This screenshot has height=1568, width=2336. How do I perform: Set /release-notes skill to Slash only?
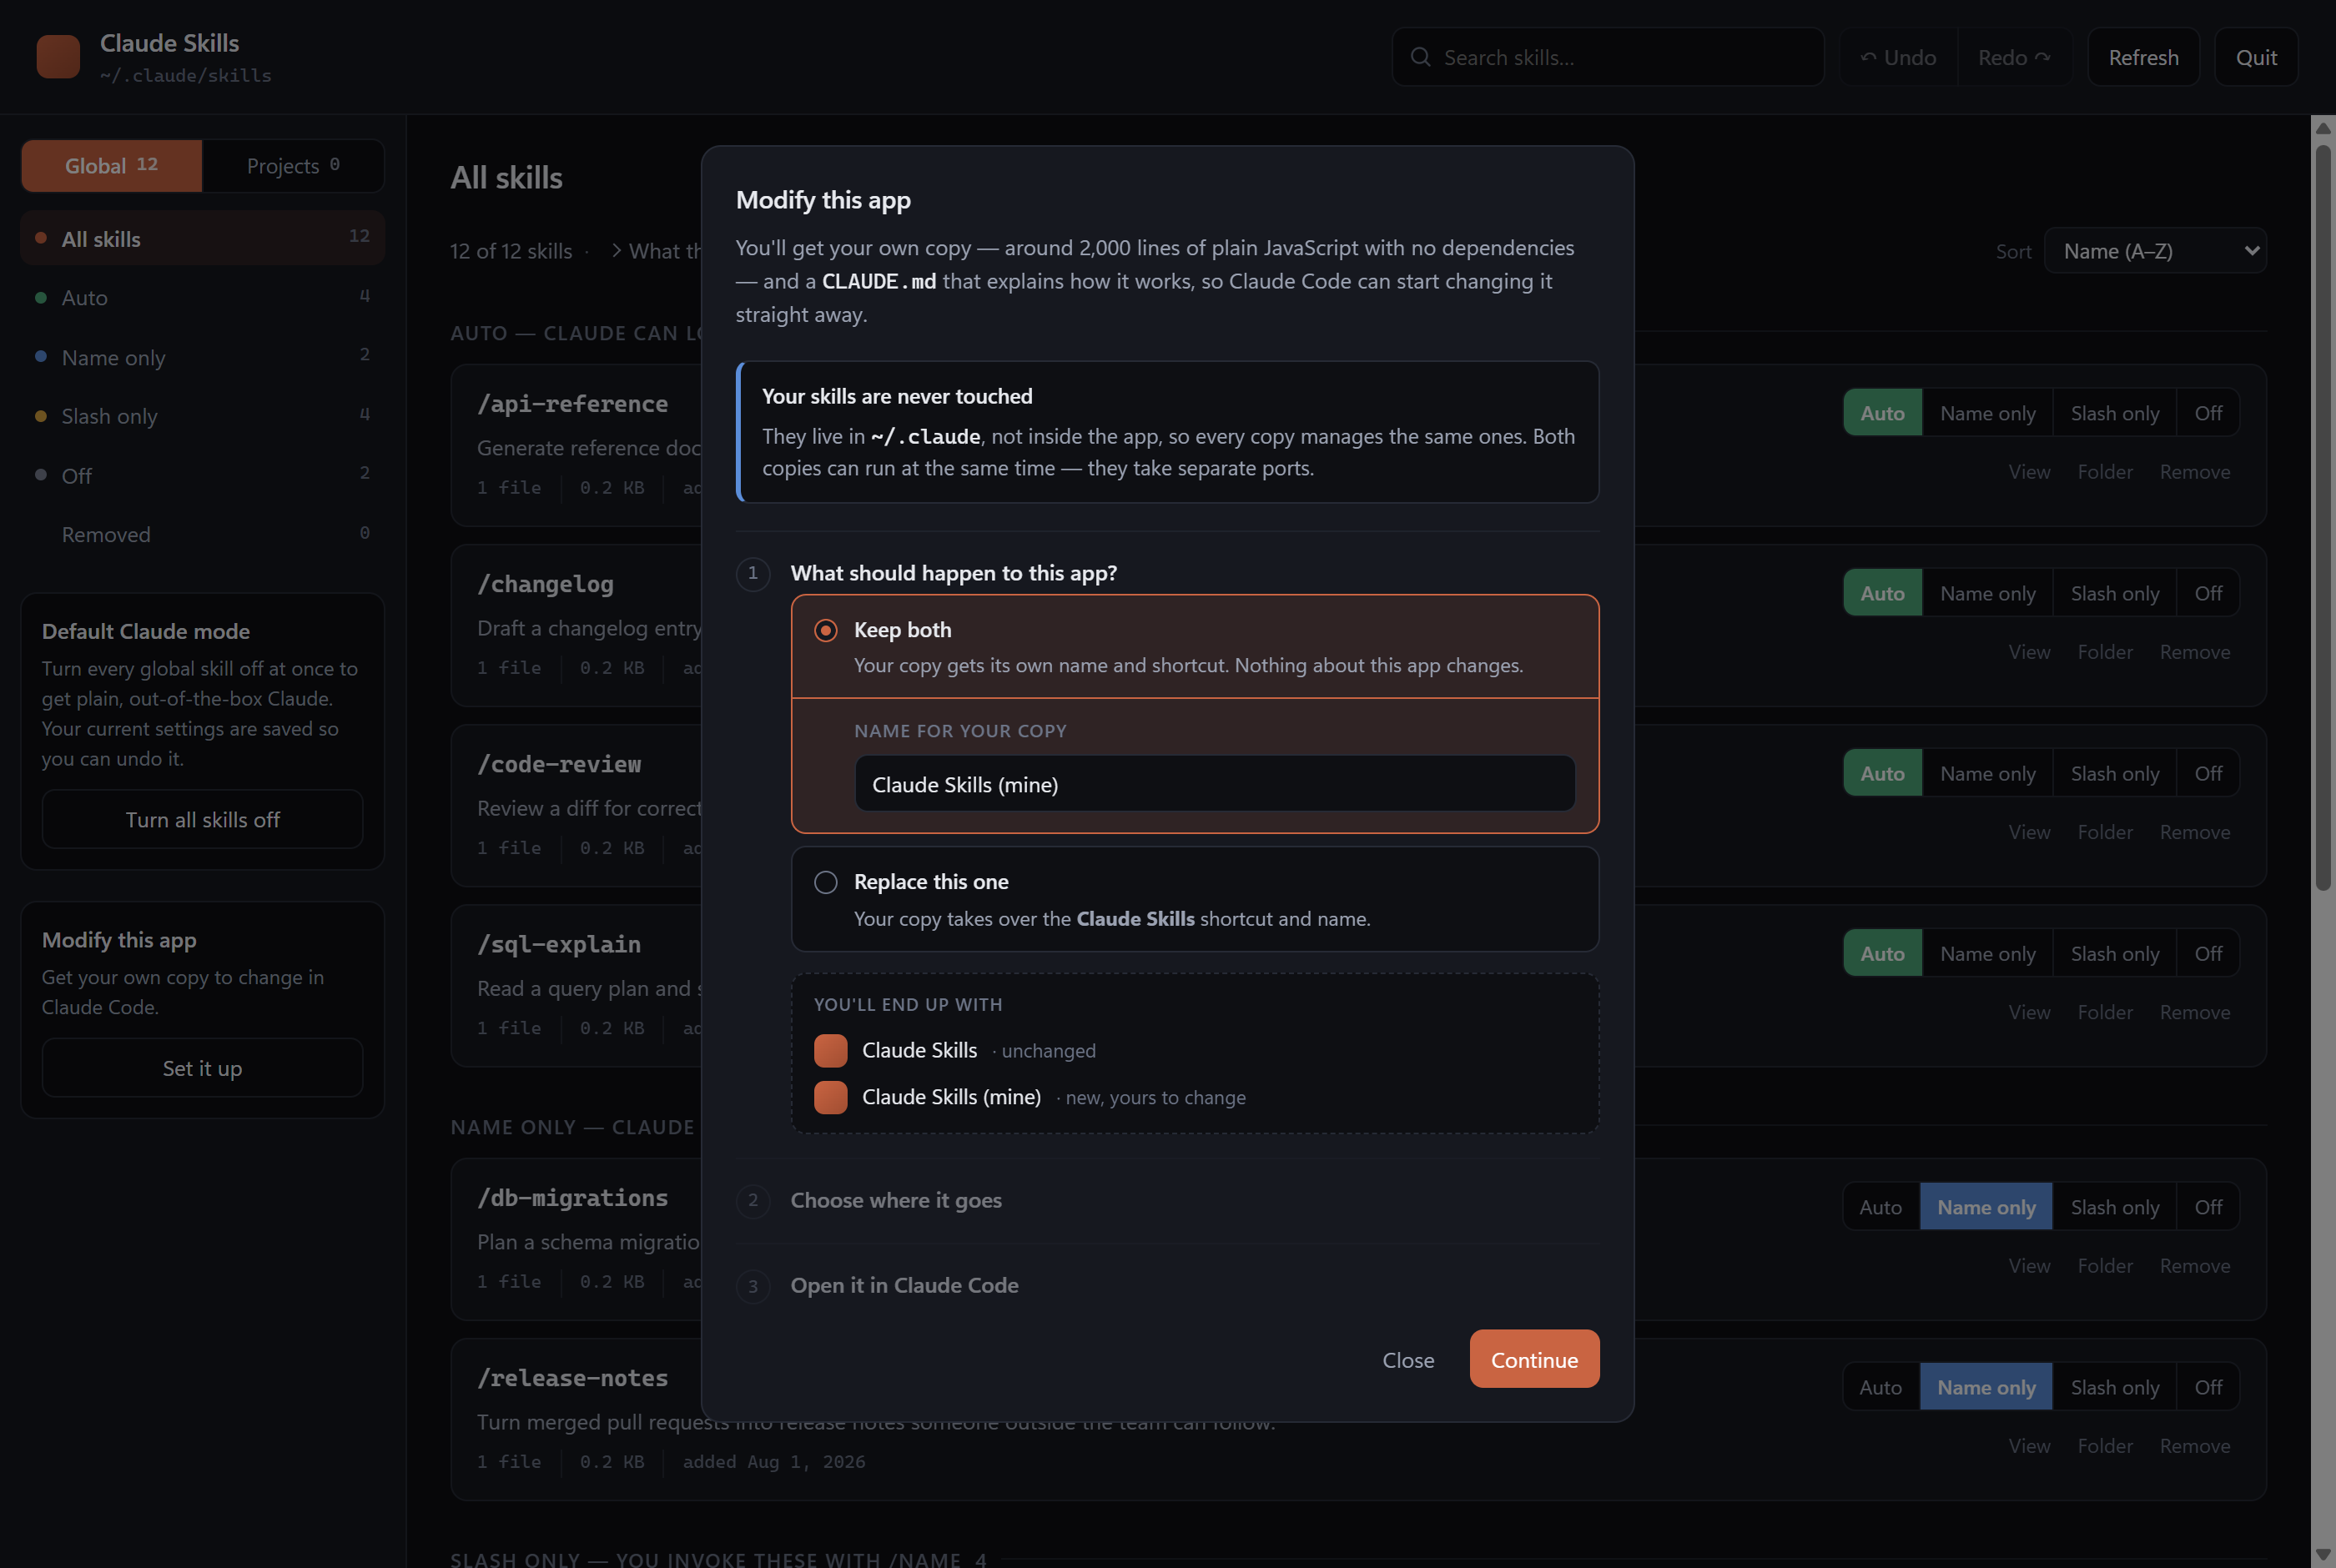coord(2114,1387)
